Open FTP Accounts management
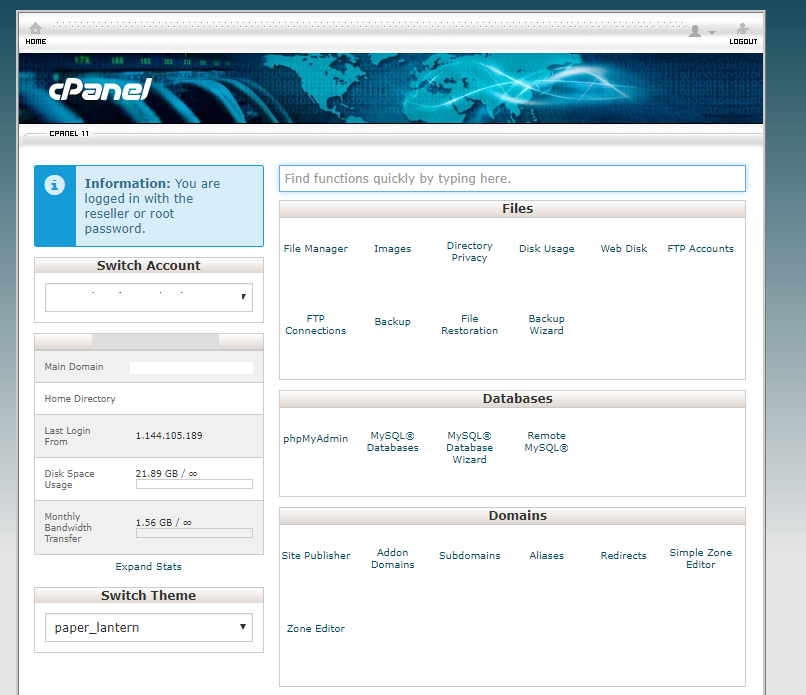Screen dimensions: 806x695 click(x=700, y=248)
